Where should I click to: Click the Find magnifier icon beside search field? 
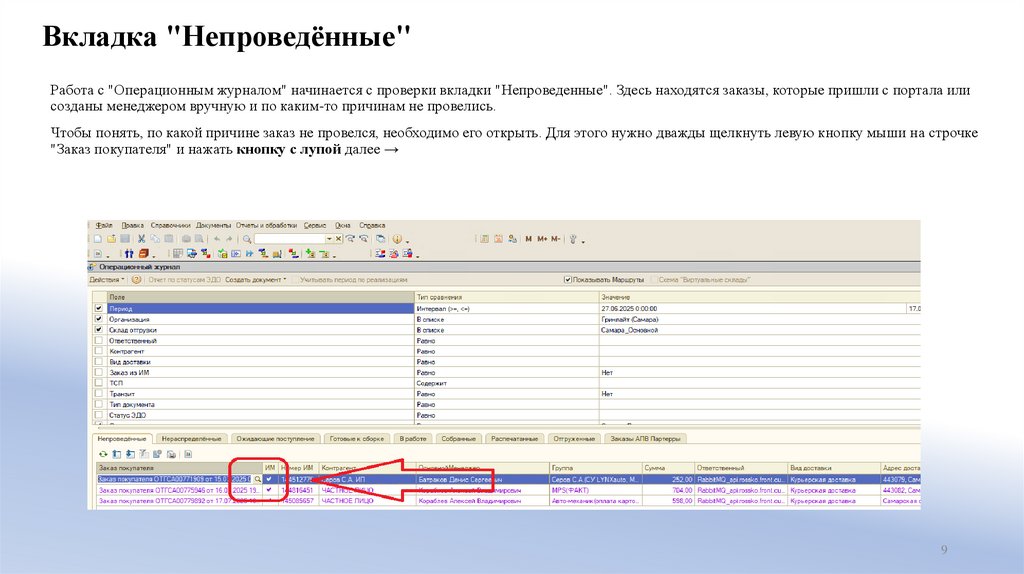pos(247,239)
